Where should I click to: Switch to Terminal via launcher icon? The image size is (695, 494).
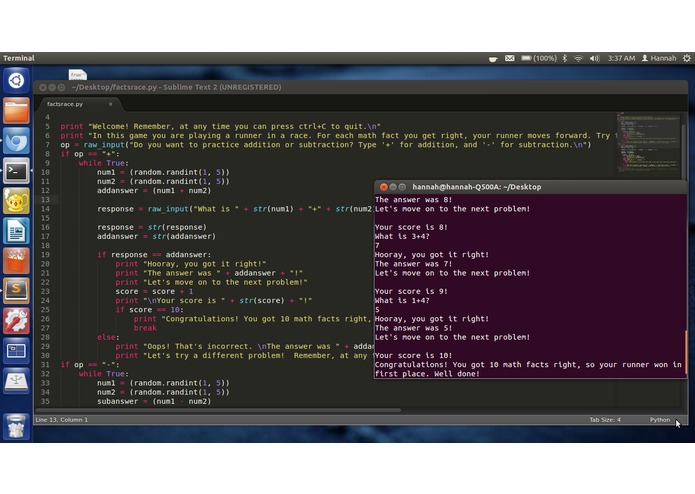[x=16, y=171]
